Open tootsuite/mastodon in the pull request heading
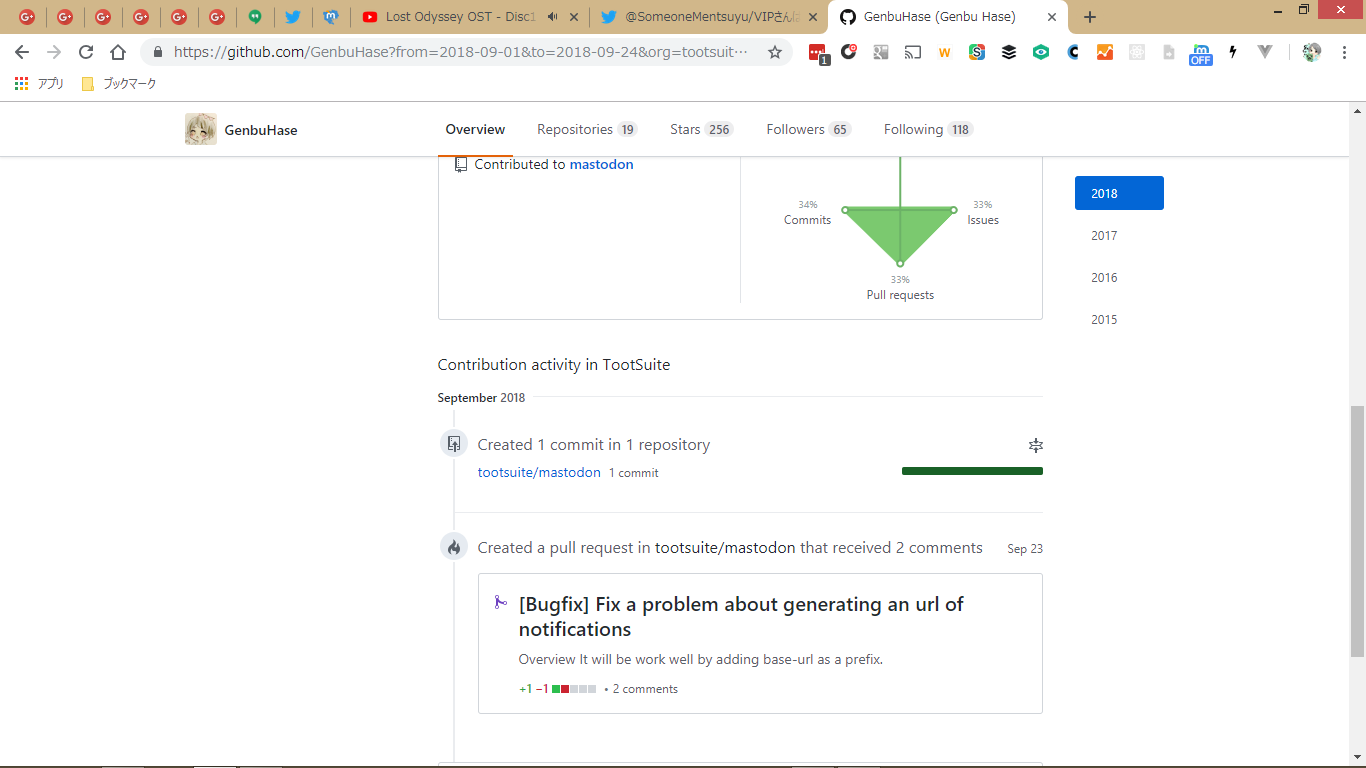 [x=725, y=548]
